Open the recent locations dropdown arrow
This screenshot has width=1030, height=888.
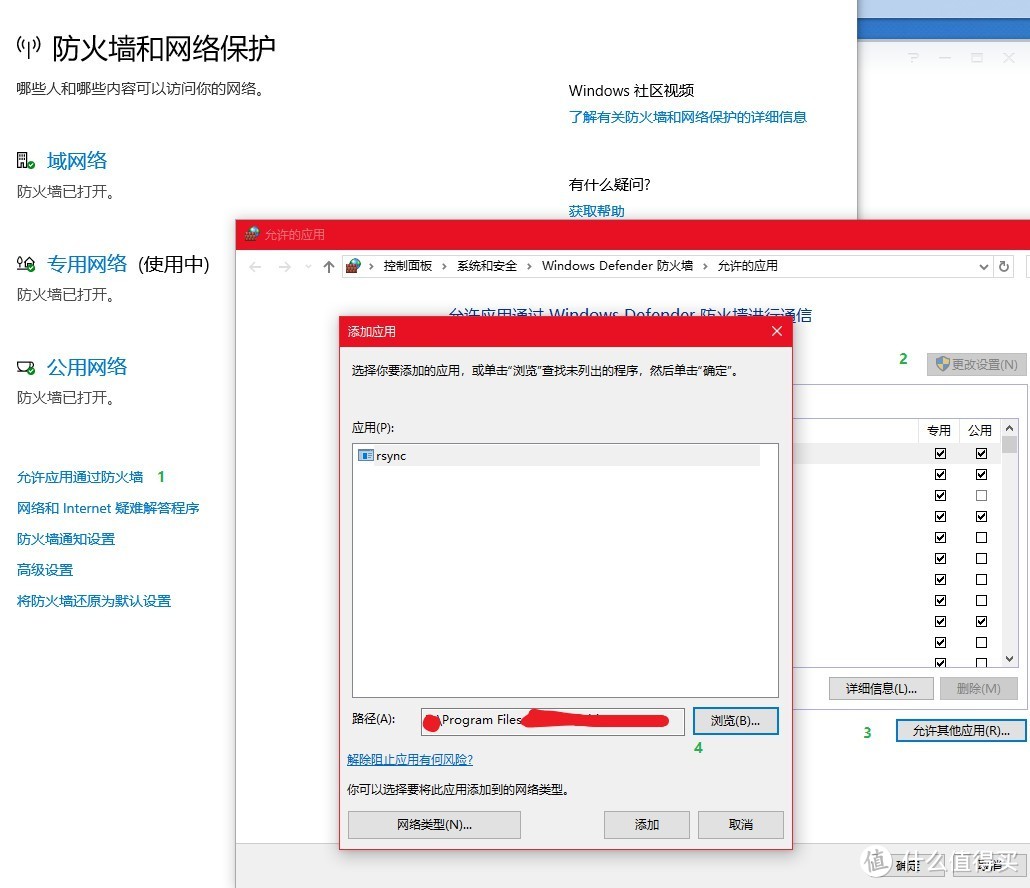pyautogui.click(x=308, y=267)
